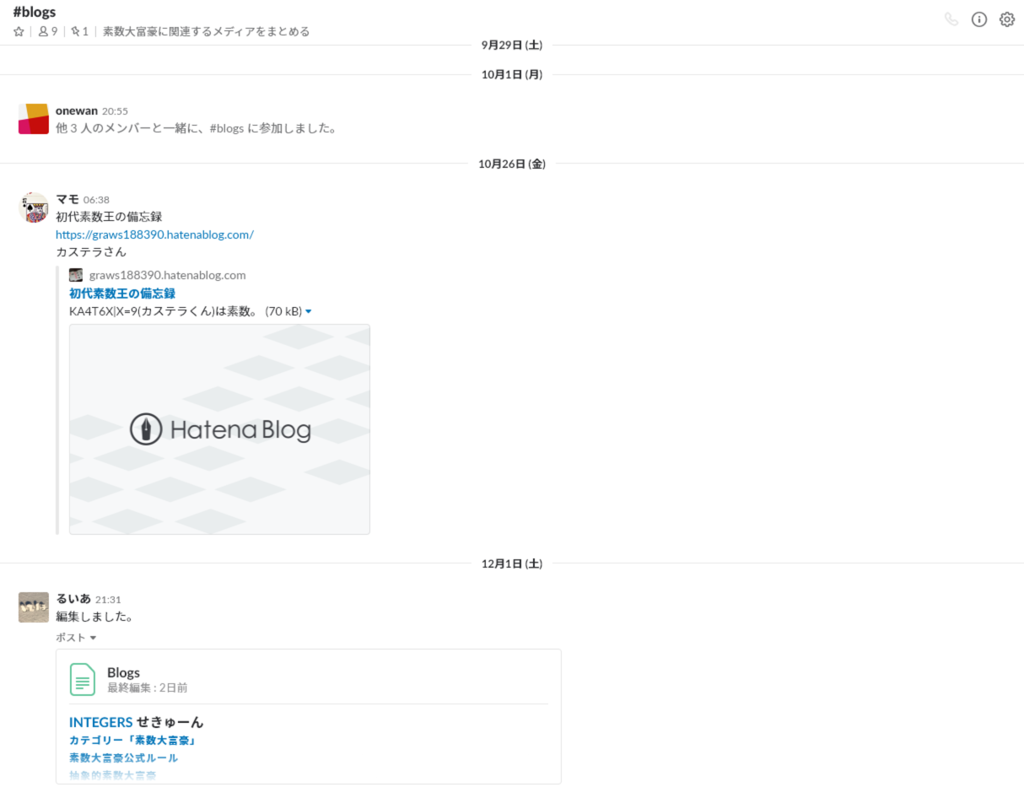
Task: Click the #blogs に参加しました join message
Action: click(x=197, y=128)
